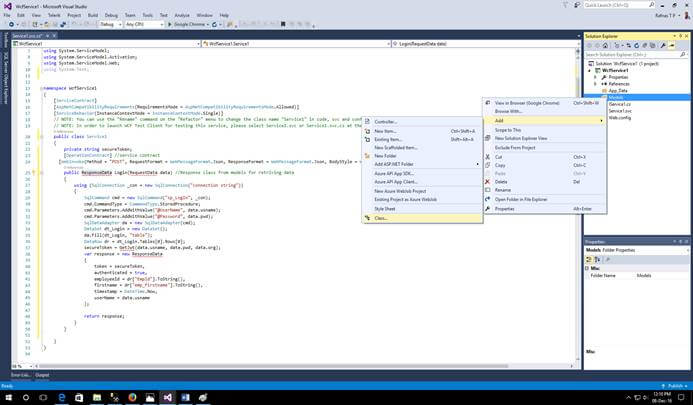Click the Cut scissors icon in context menu
Image resolution: width=693 pixels, height=405 pixels.
coord(487,156)
